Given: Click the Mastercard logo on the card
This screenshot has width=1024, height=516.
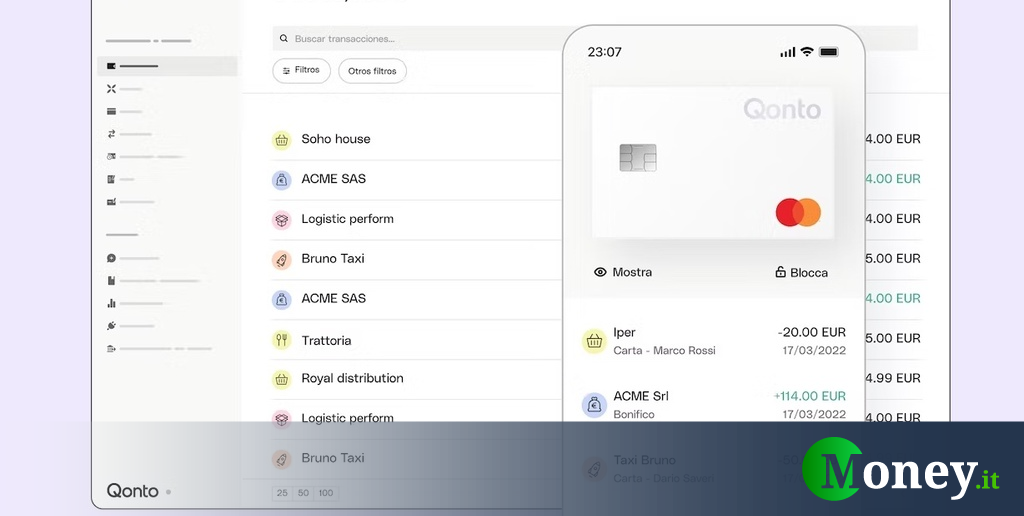Looking at the screenshot, I should point(798,212).
